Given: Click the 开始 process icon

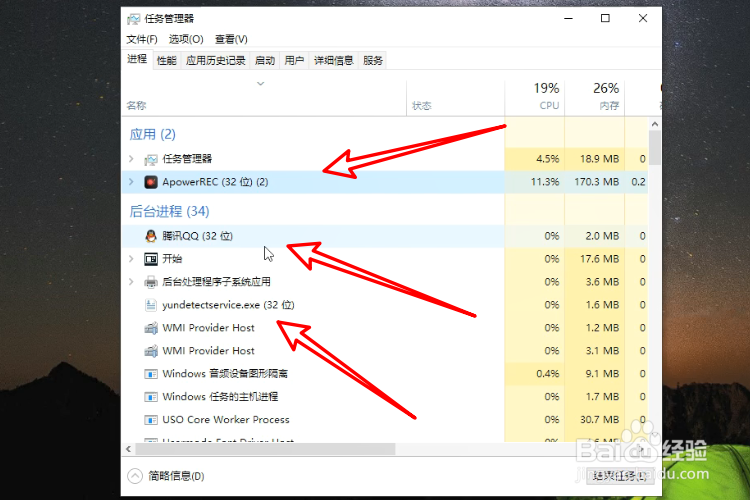Looking at the screenshot, I should 151,259.
